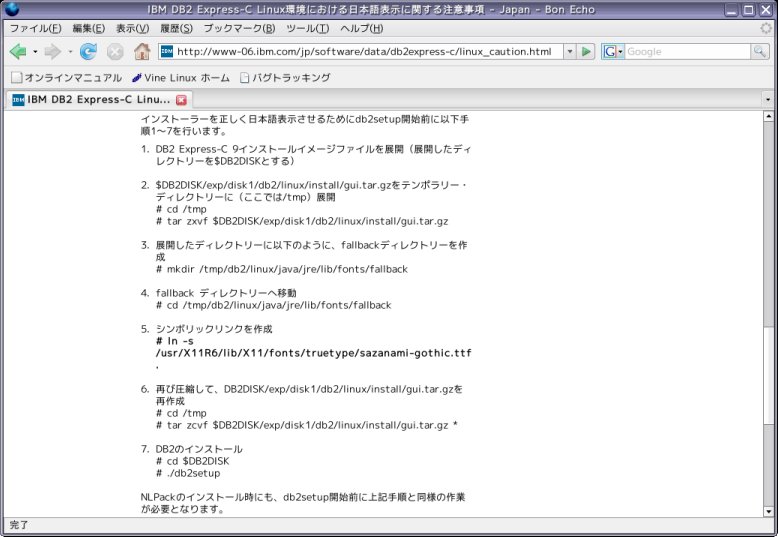Open the オンラインマニュアル bookmark

click(x=66, y=77)
